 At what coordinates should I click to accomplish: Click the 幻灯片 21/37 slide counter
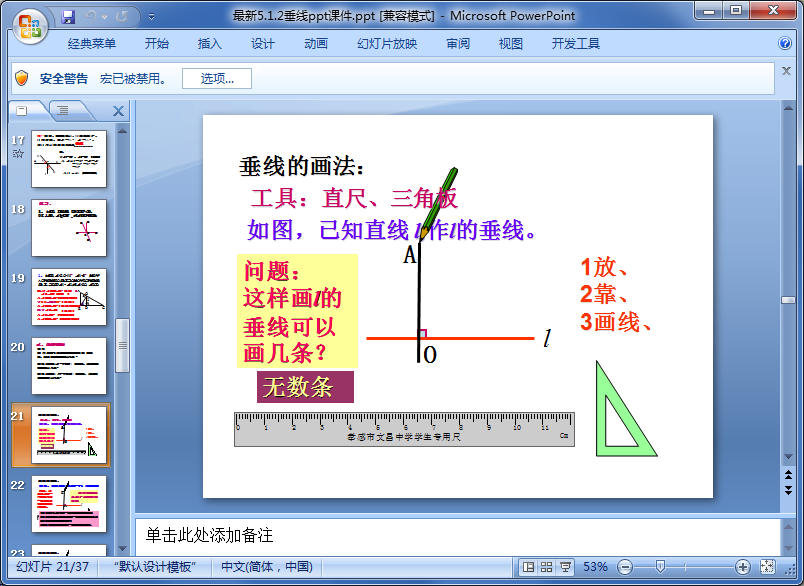click(52, 567)
